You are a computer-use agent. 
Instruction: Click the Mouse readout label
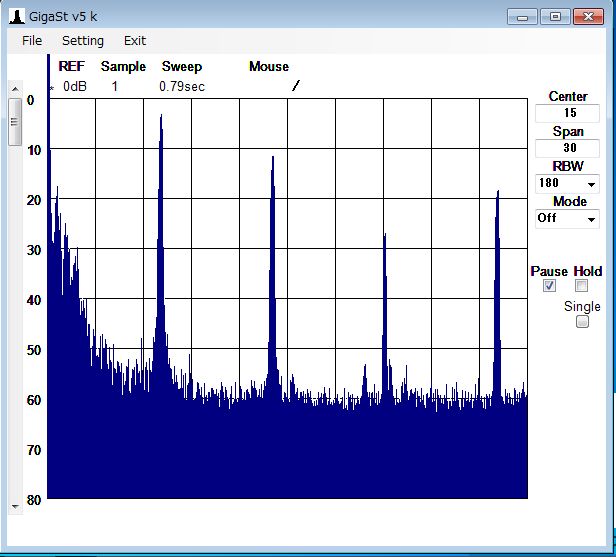pos(269,66)
